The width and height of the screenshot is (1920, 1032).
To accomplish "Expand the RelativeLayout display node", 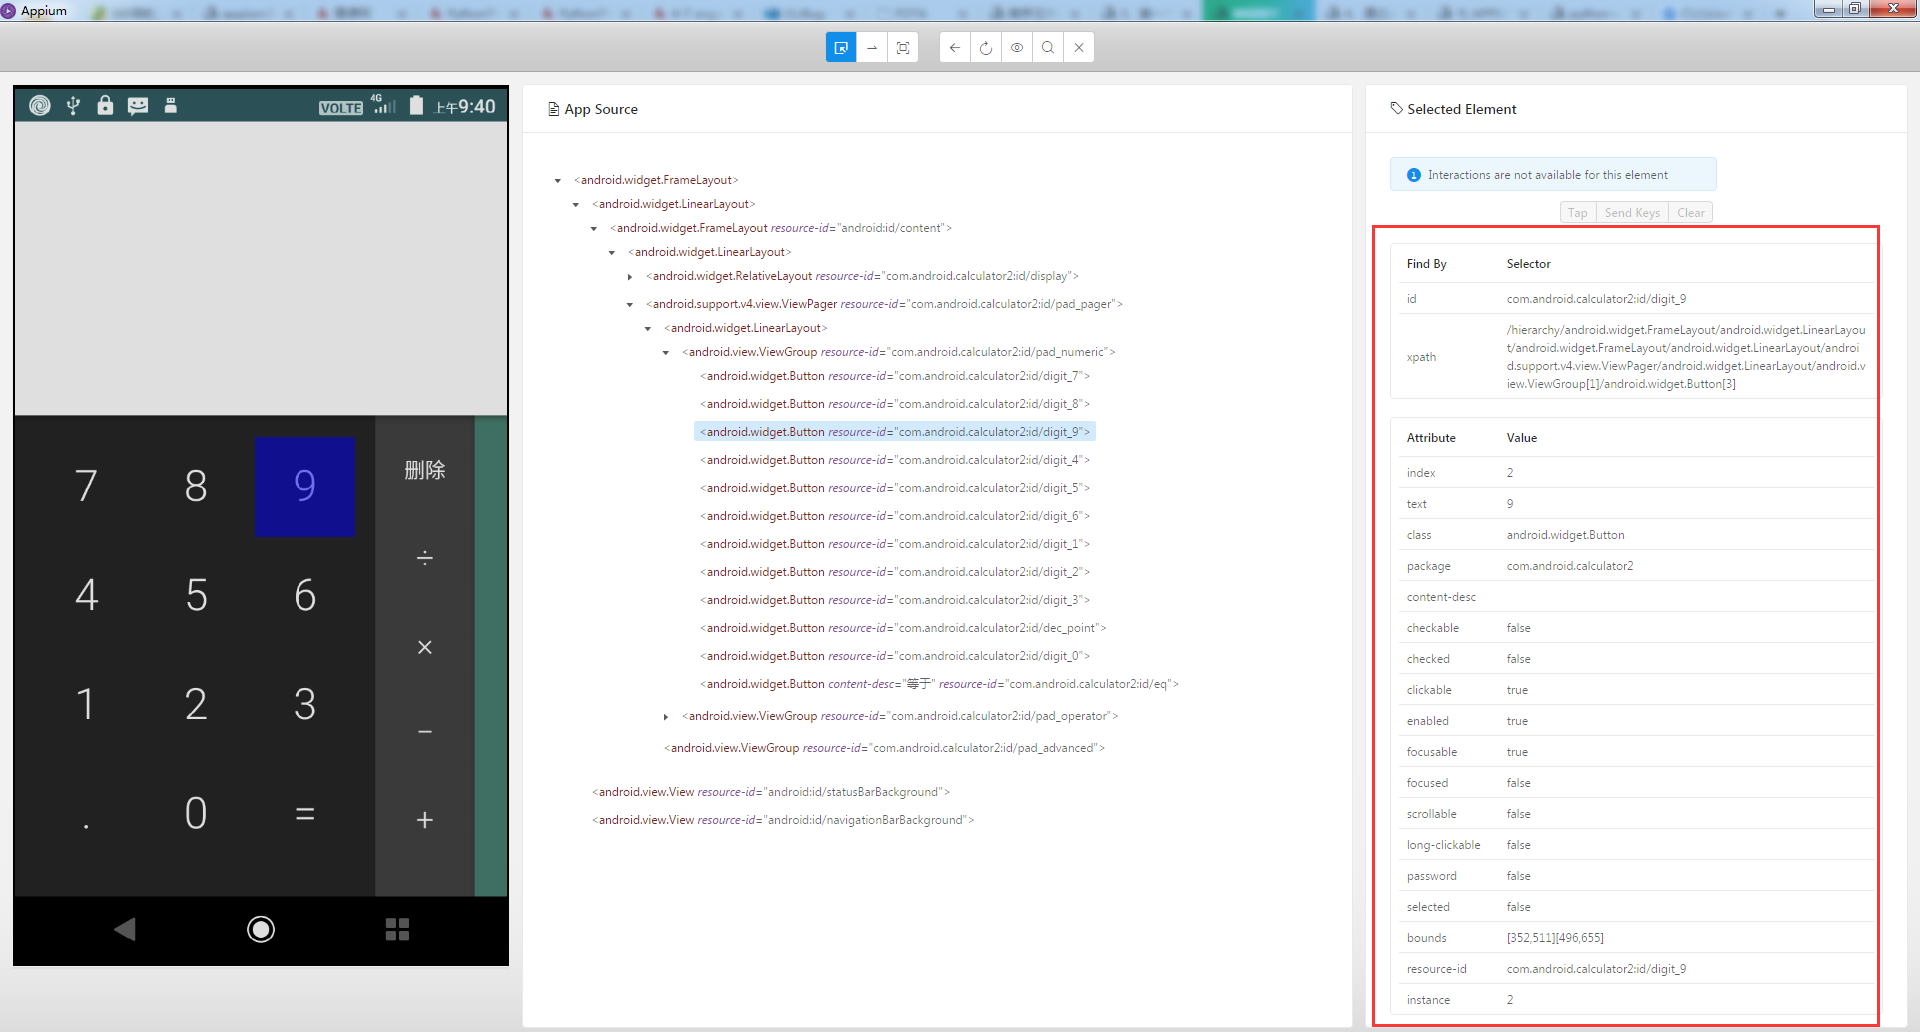I will pos(630,277).
